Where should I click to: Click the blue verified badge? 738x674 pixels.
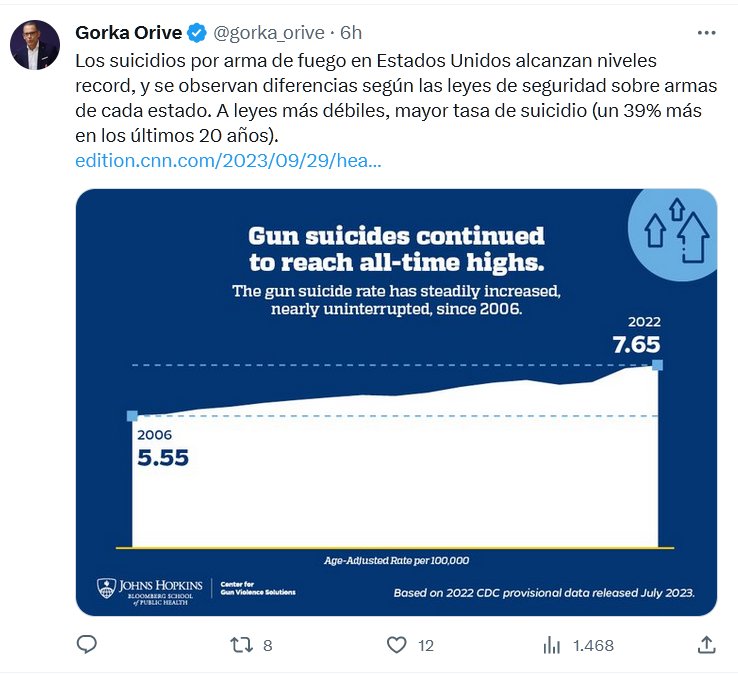pos(198,32)
